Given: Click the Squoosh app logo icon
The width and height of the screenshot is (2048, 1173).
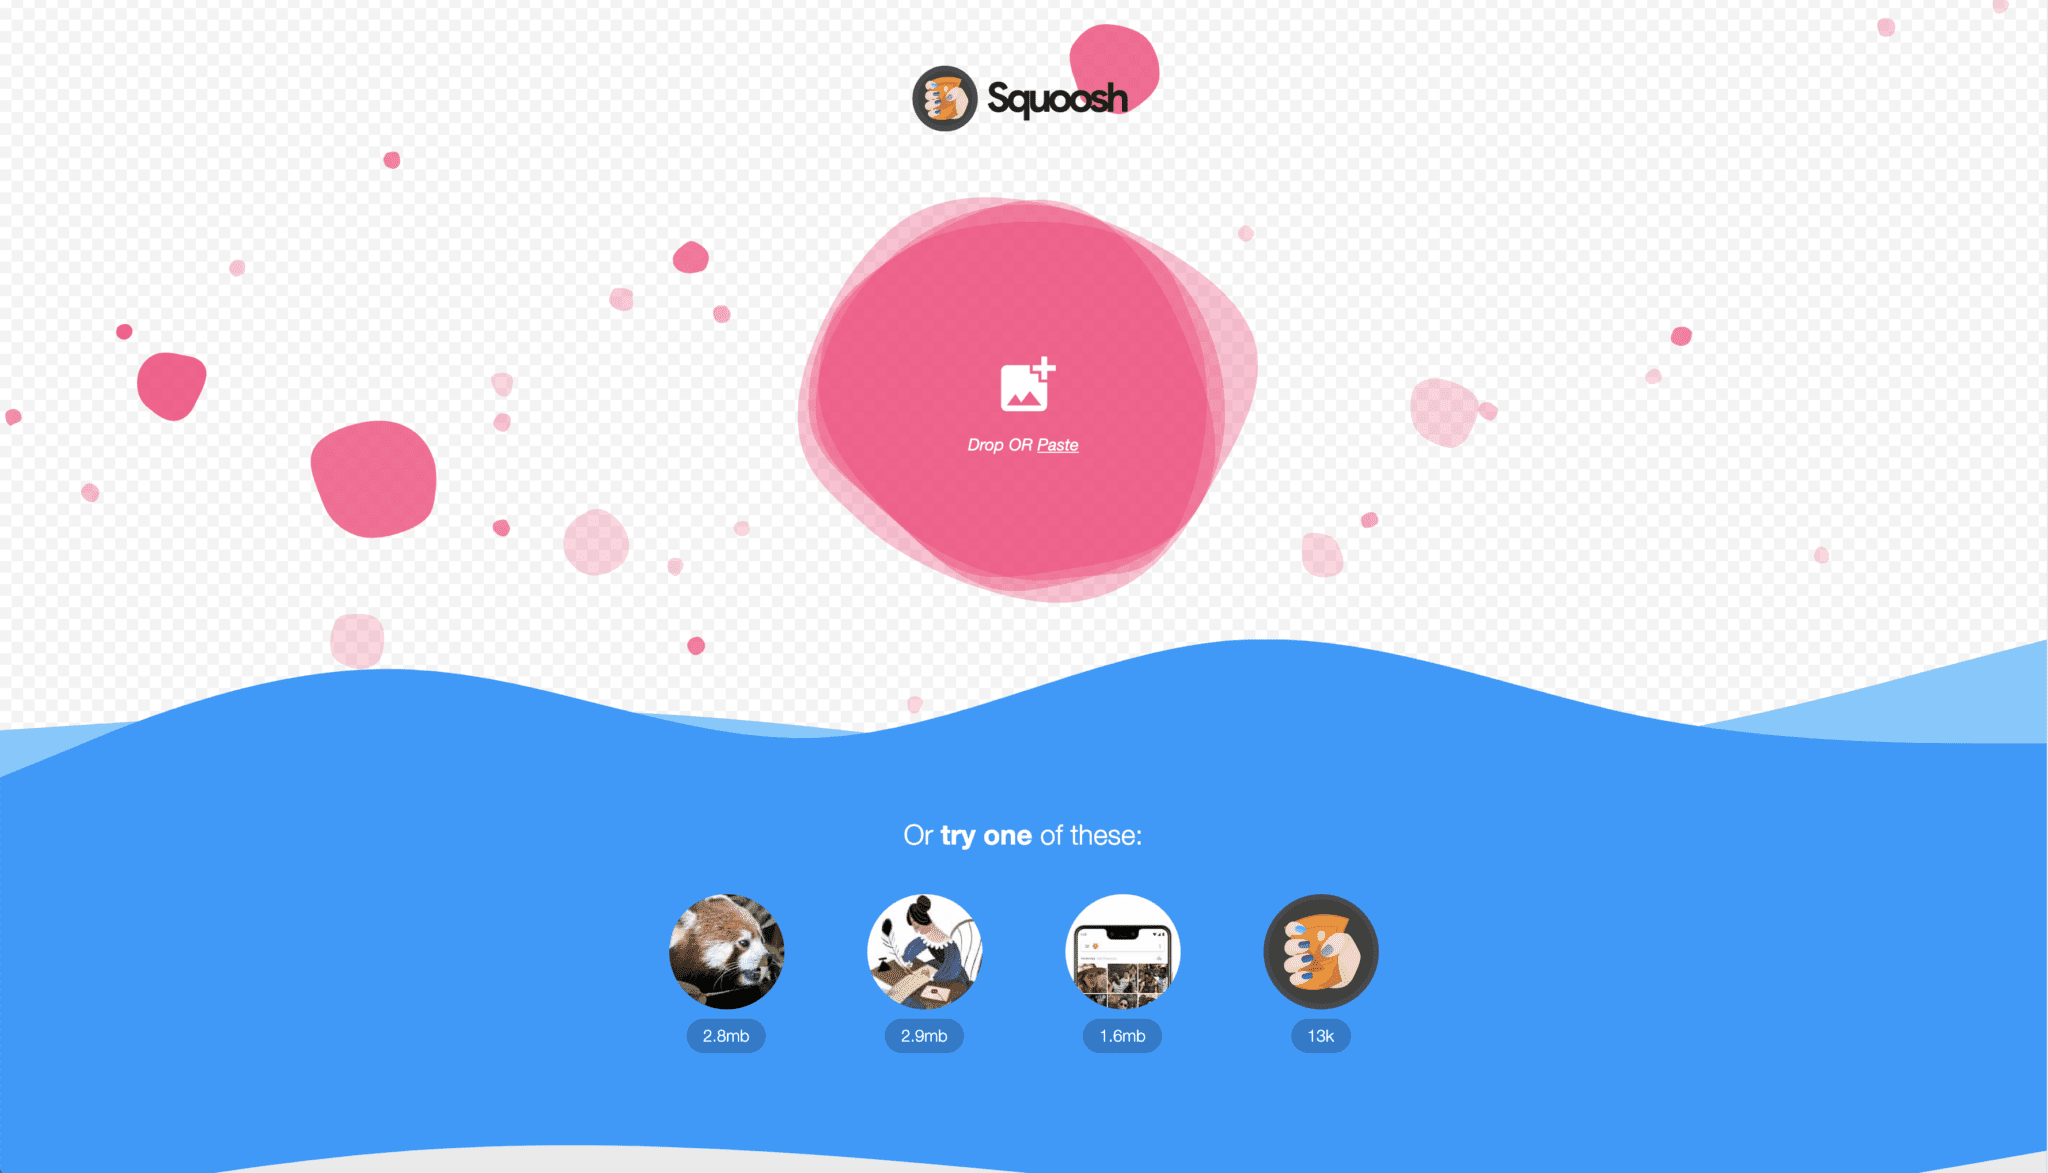Looking at the screenshot, I should 941,96.
